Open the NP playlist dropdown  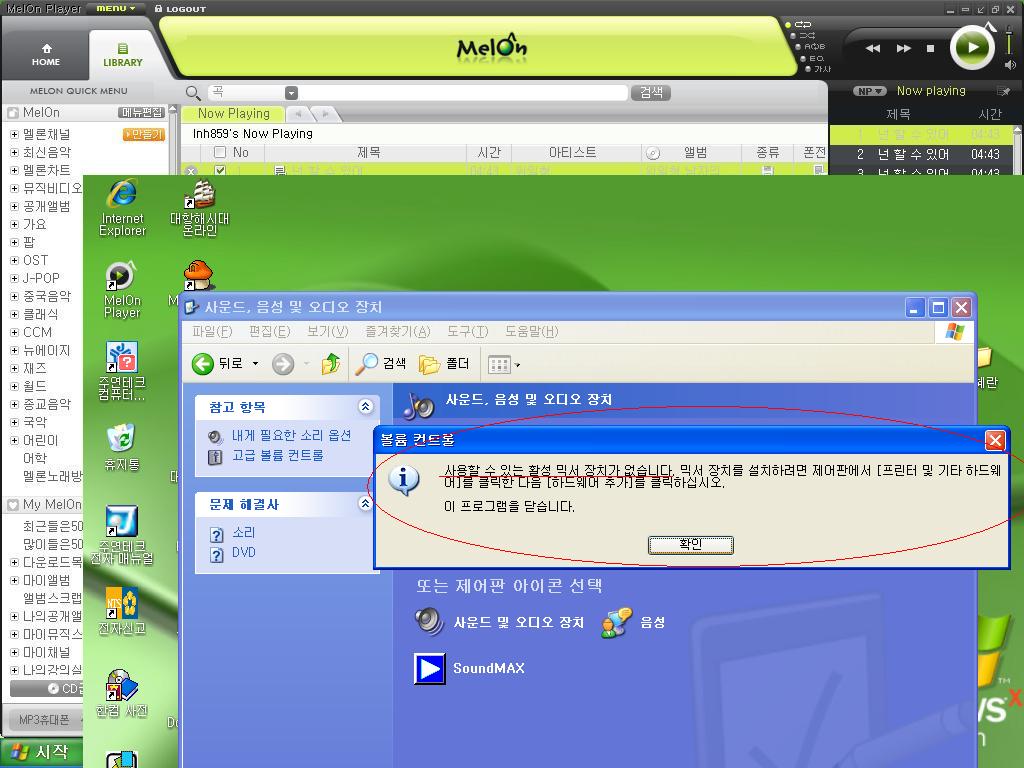(870, 91)
